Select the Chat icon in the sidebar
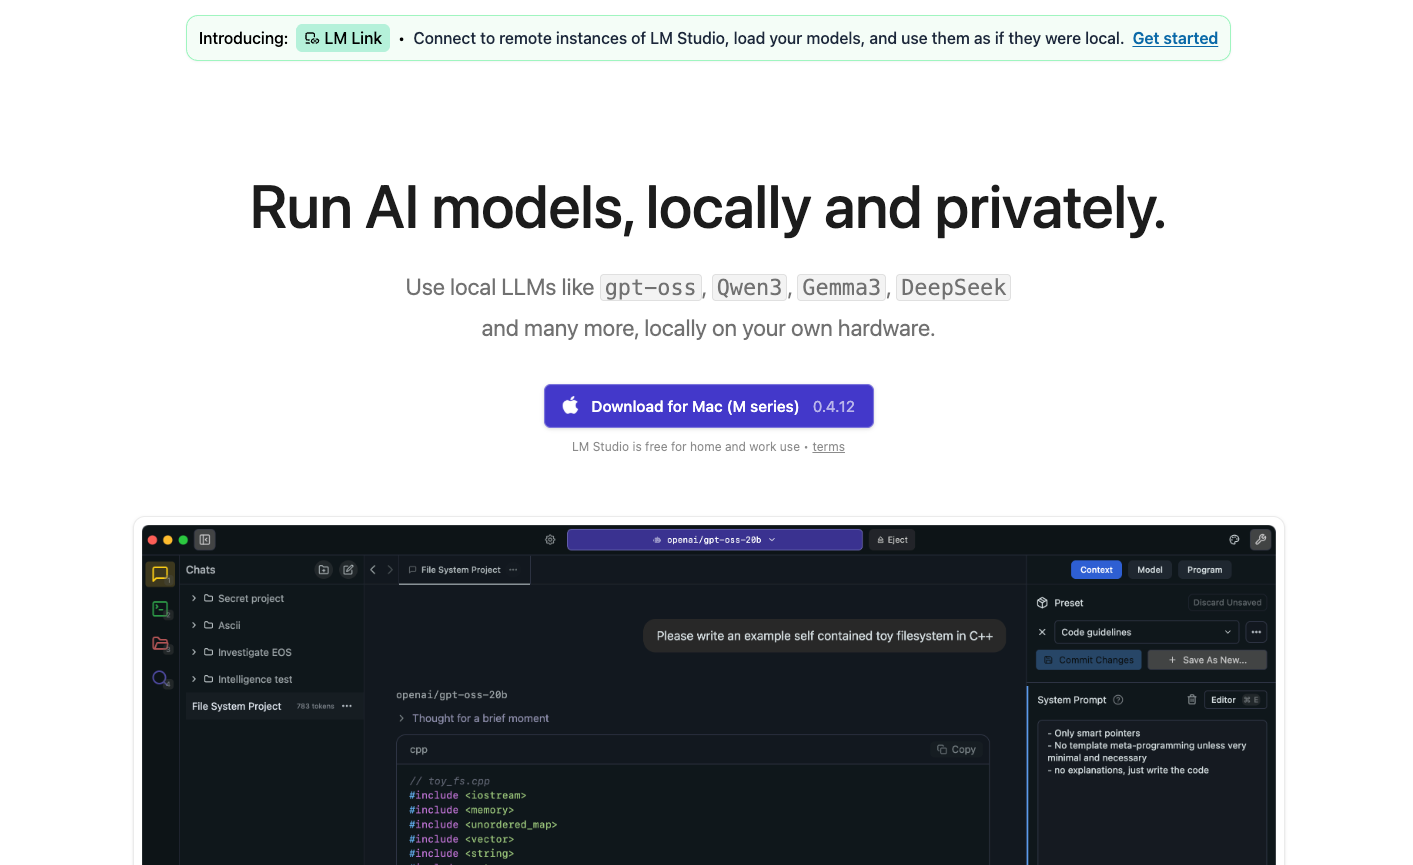This screenshot has height=865, width=1413. pyautogui.click(x=159, y=574)
